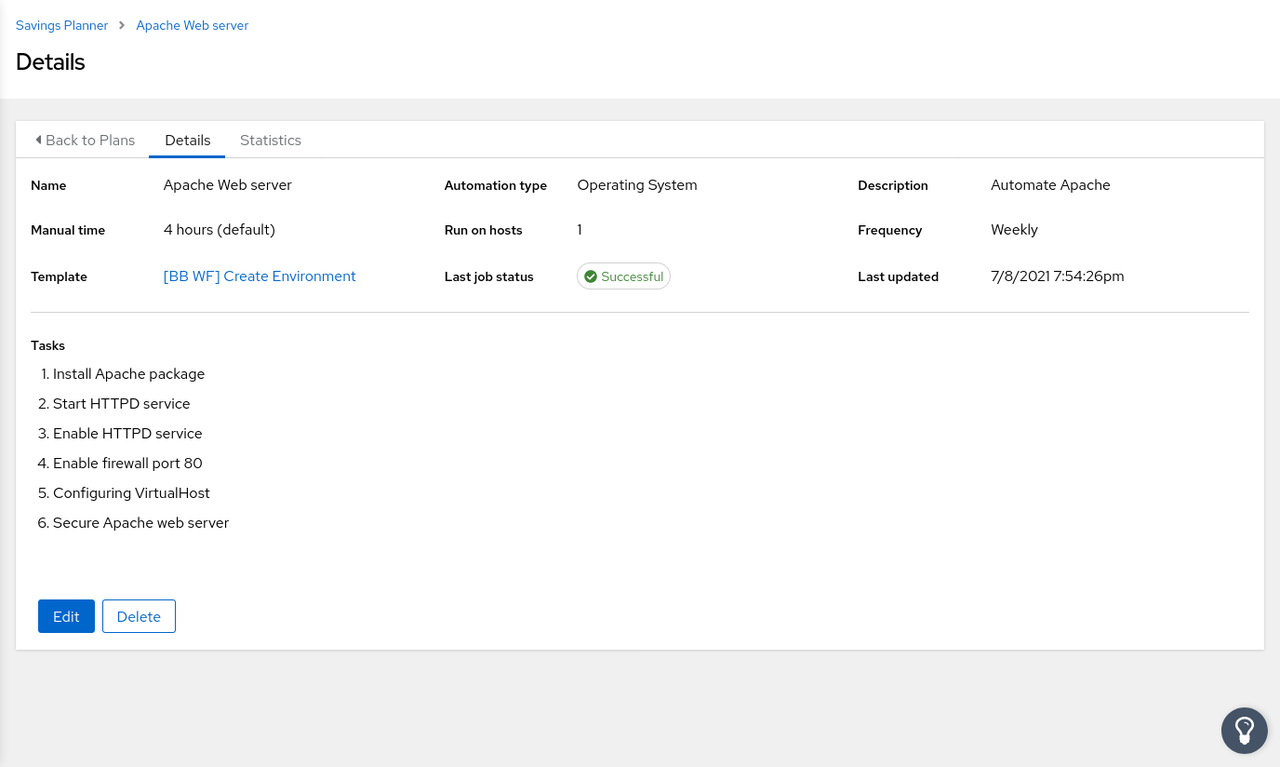
Task: Click the Enable firewall port 80 task
Action: pyautogui.click(x=127, y=463)
